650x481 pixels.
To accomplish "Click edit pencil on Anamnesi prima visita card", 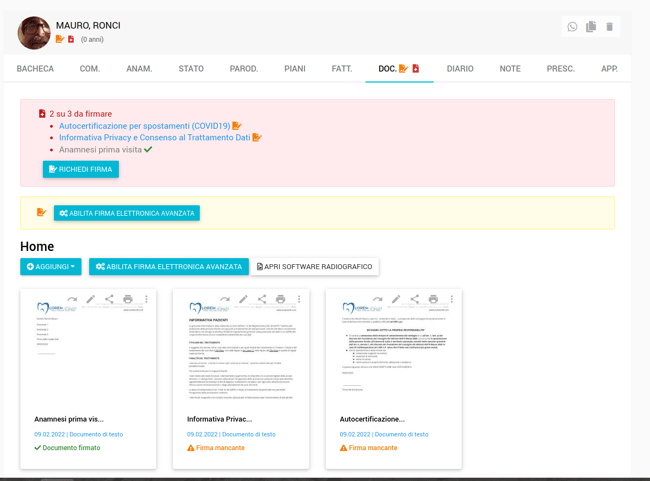I will [91, 299].
